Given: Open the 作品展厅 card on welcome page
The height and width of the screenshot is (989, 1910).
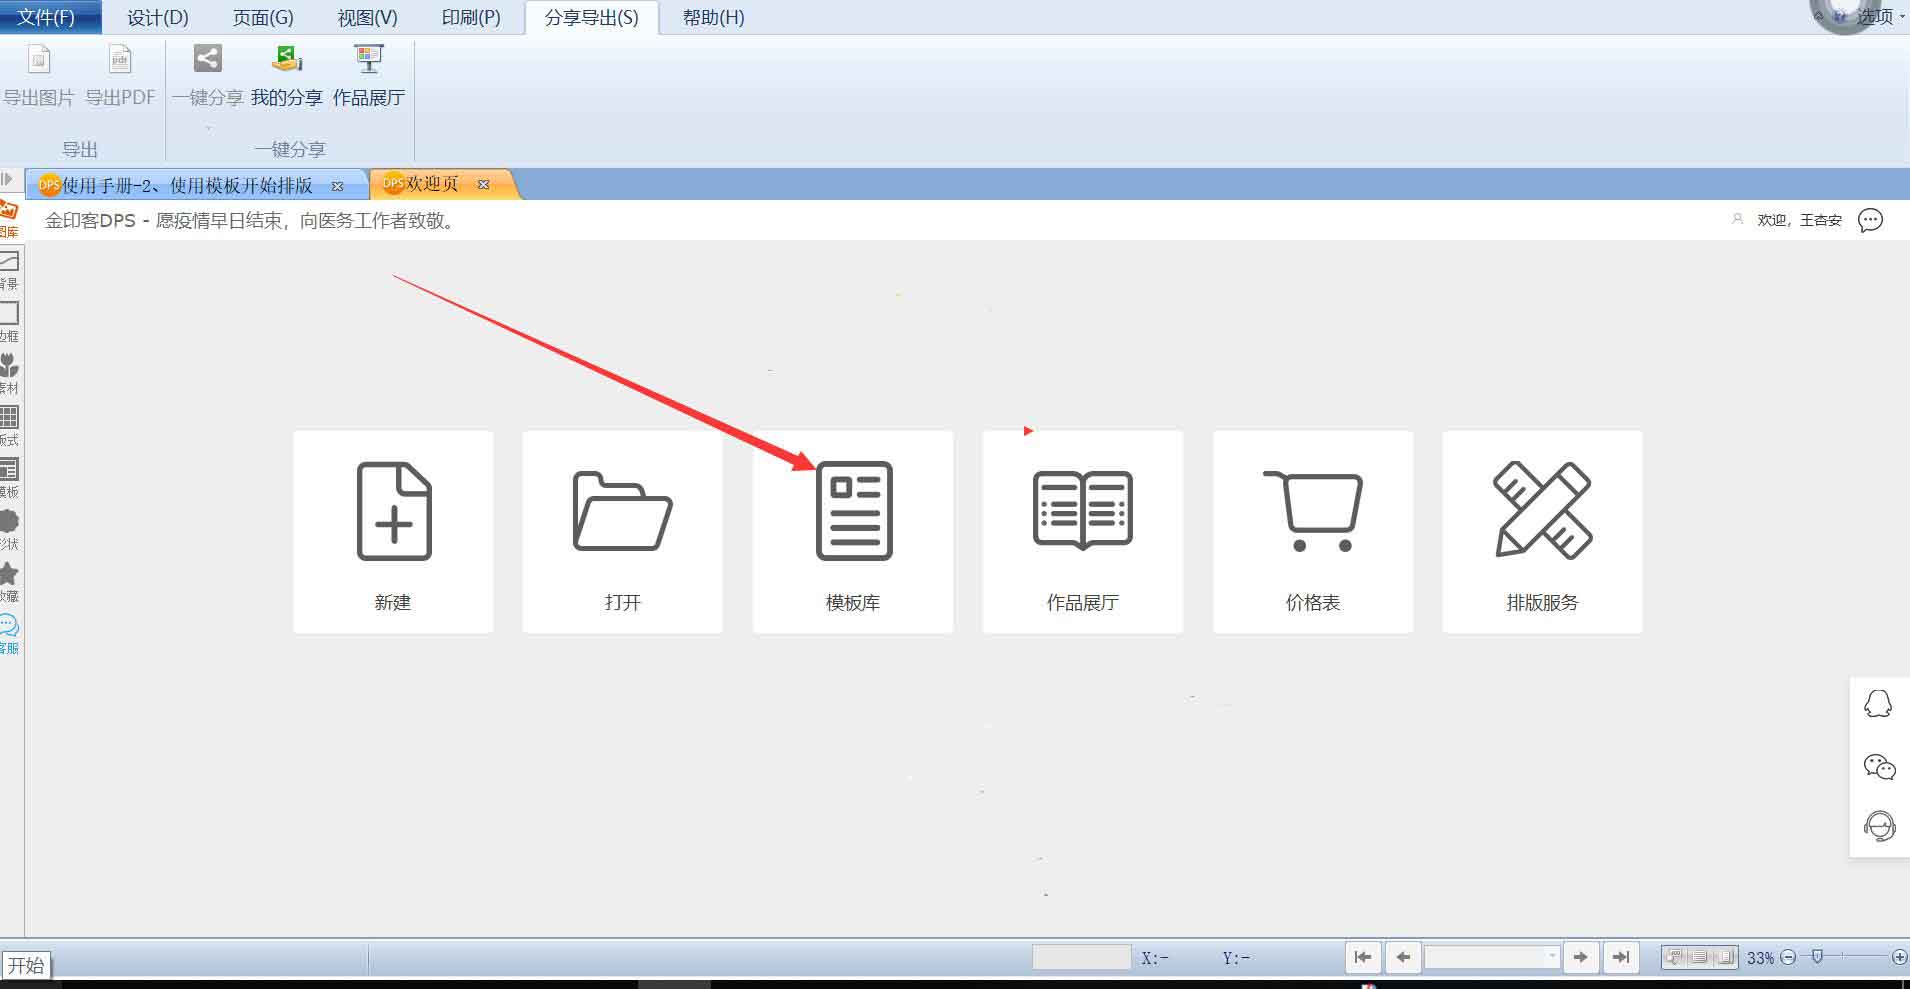Looking at the screenshot, I should (x=1083, y=532).
